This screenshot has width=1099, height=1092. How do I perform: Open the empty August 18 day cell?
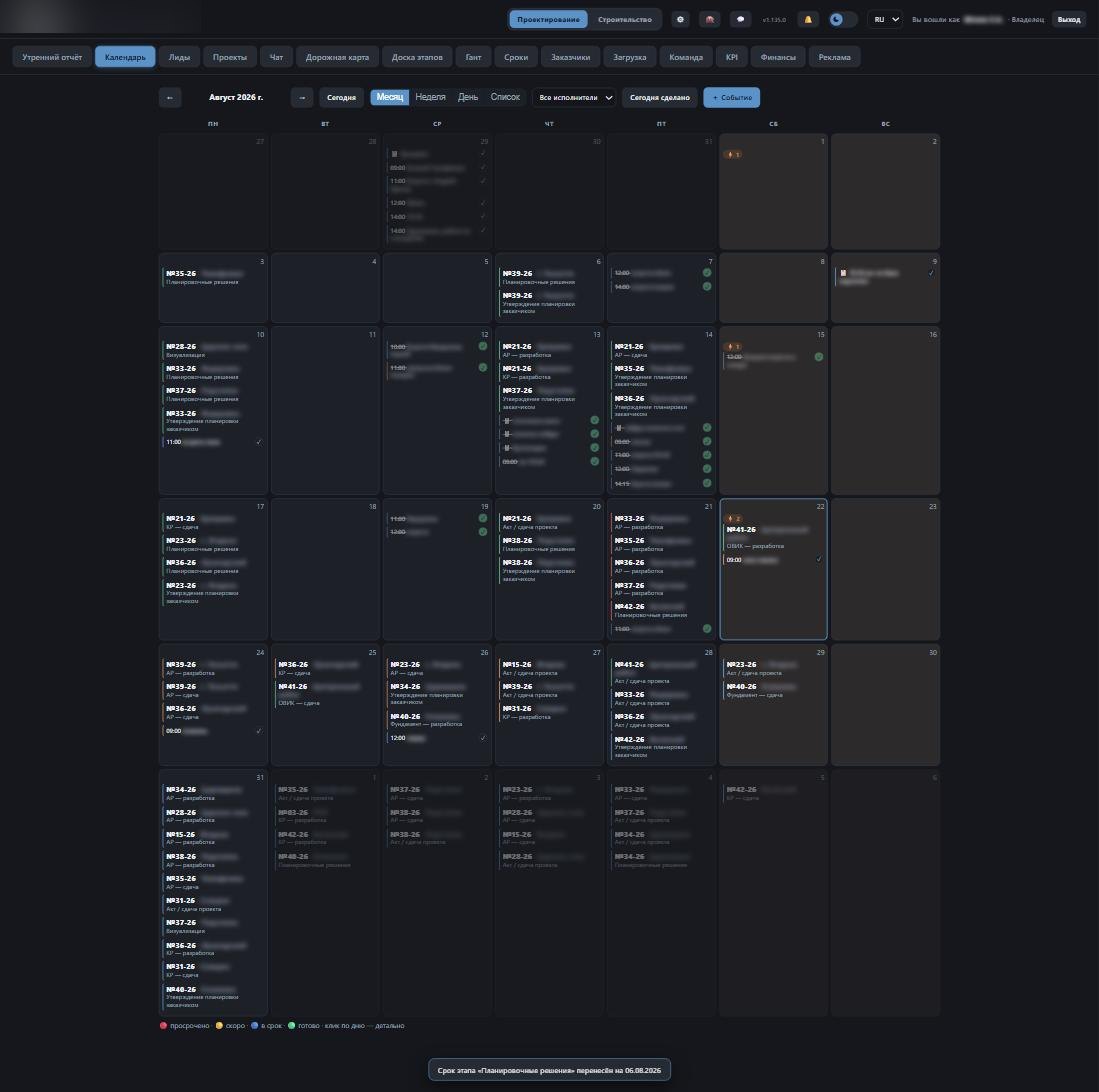pyautogui.click(x=325, y=569)
